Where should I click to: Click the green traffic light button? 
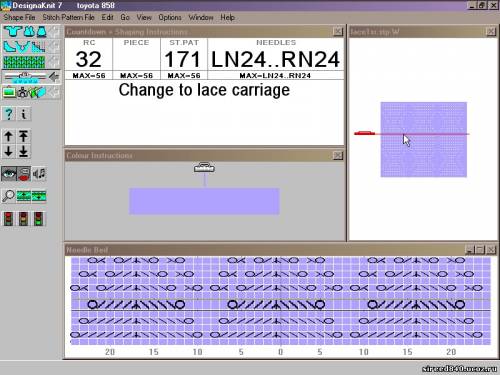click(x=39, y=219)
